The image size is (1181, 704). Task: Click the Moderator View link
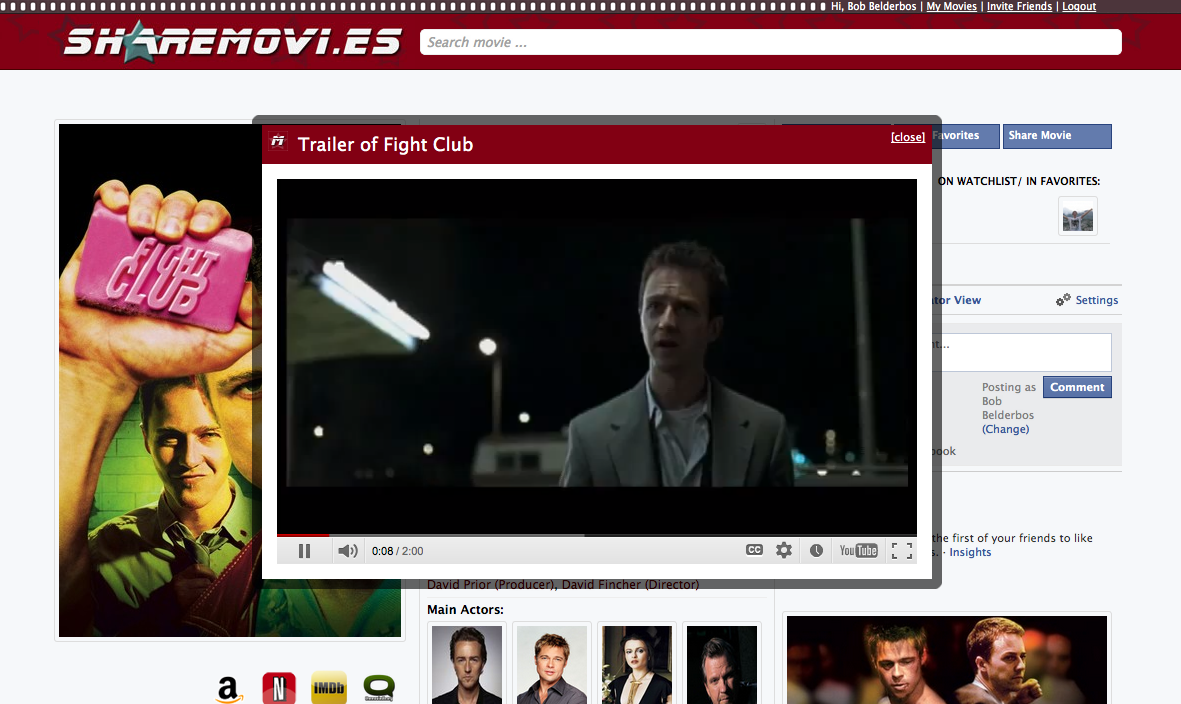957,300
